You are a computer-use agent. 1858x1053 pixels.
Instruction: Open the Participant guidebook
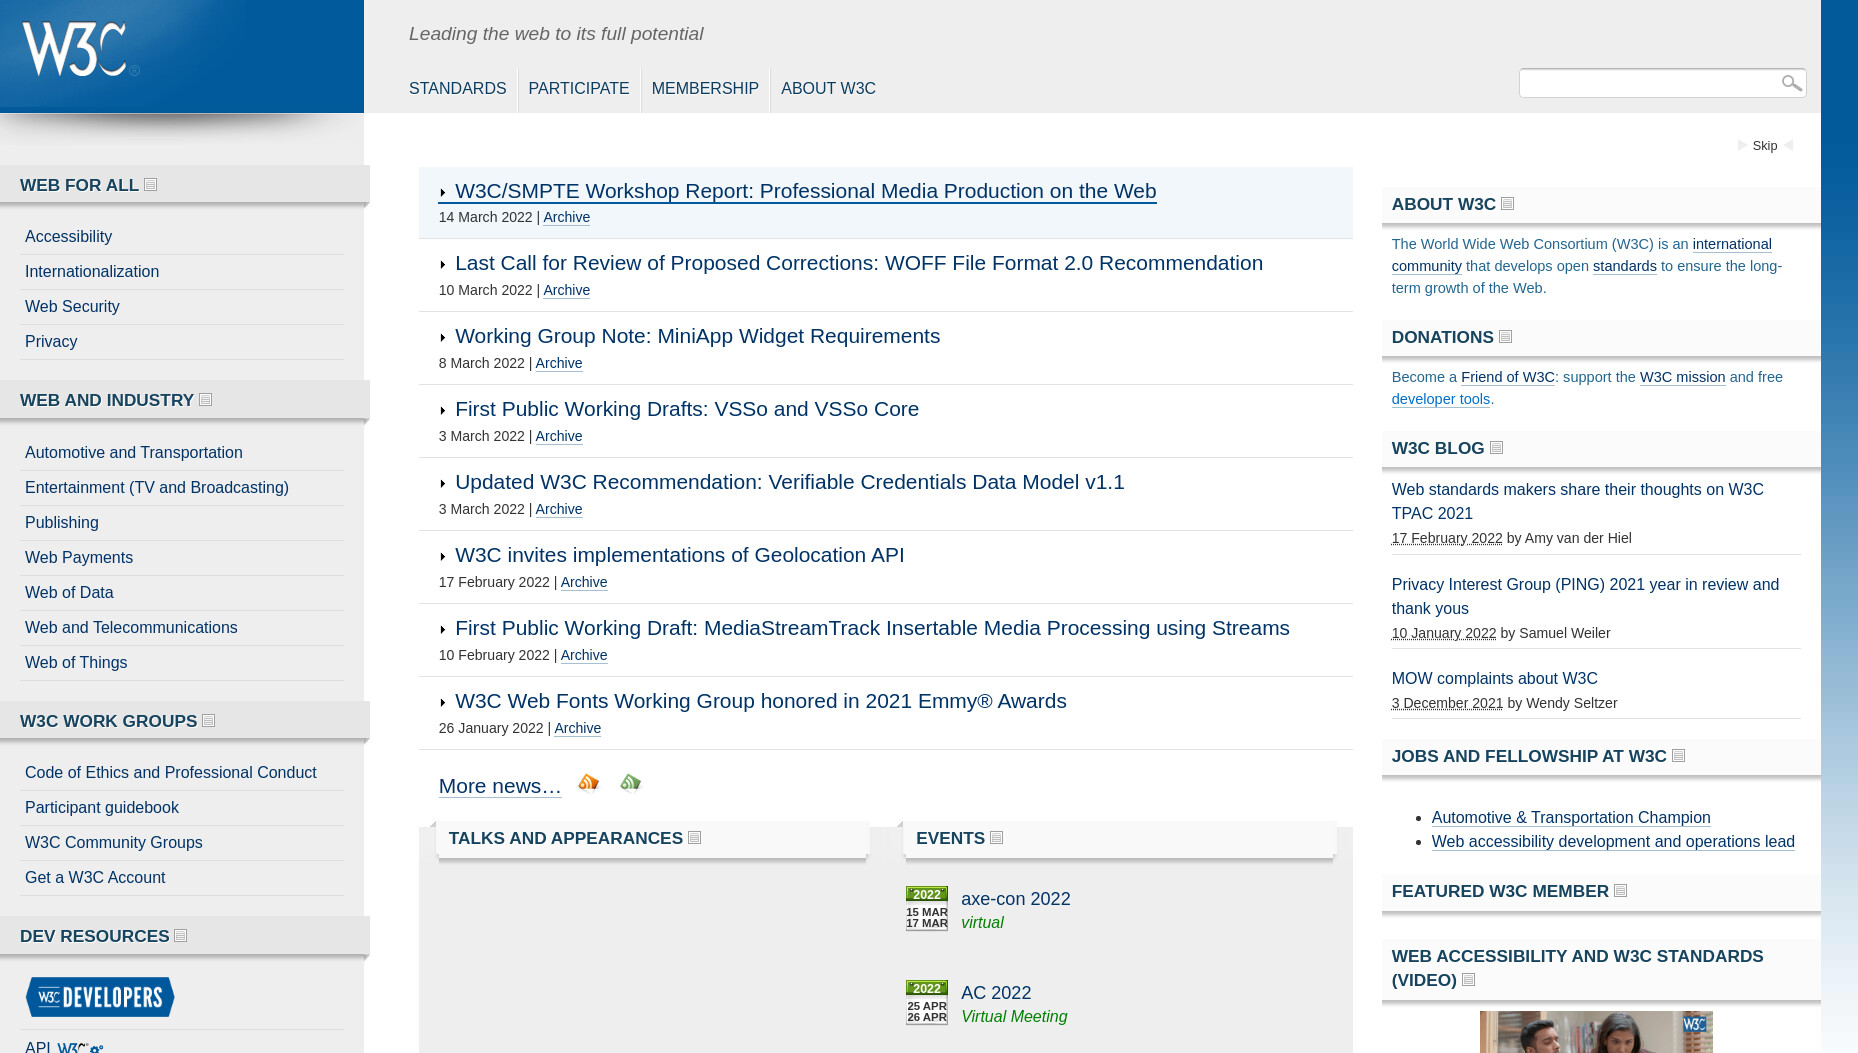pyautogui.click(x=102, y=808)
